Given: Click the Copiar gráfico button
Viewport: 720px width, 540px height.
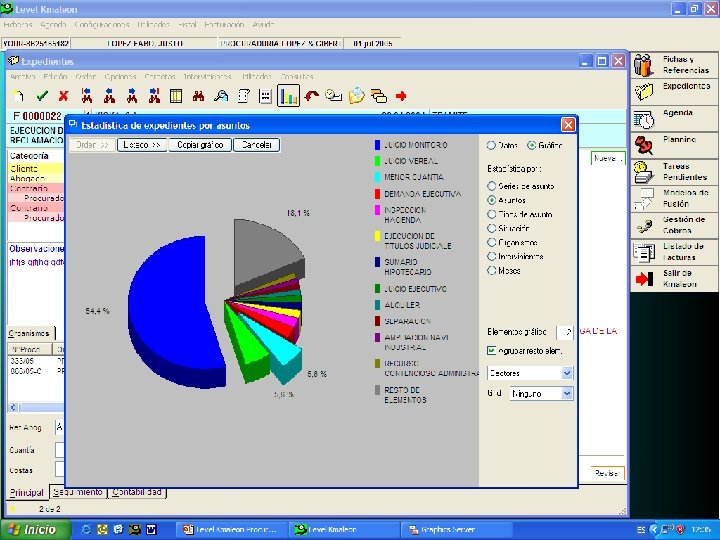Looking at the screenshot, I should [200, 145].
